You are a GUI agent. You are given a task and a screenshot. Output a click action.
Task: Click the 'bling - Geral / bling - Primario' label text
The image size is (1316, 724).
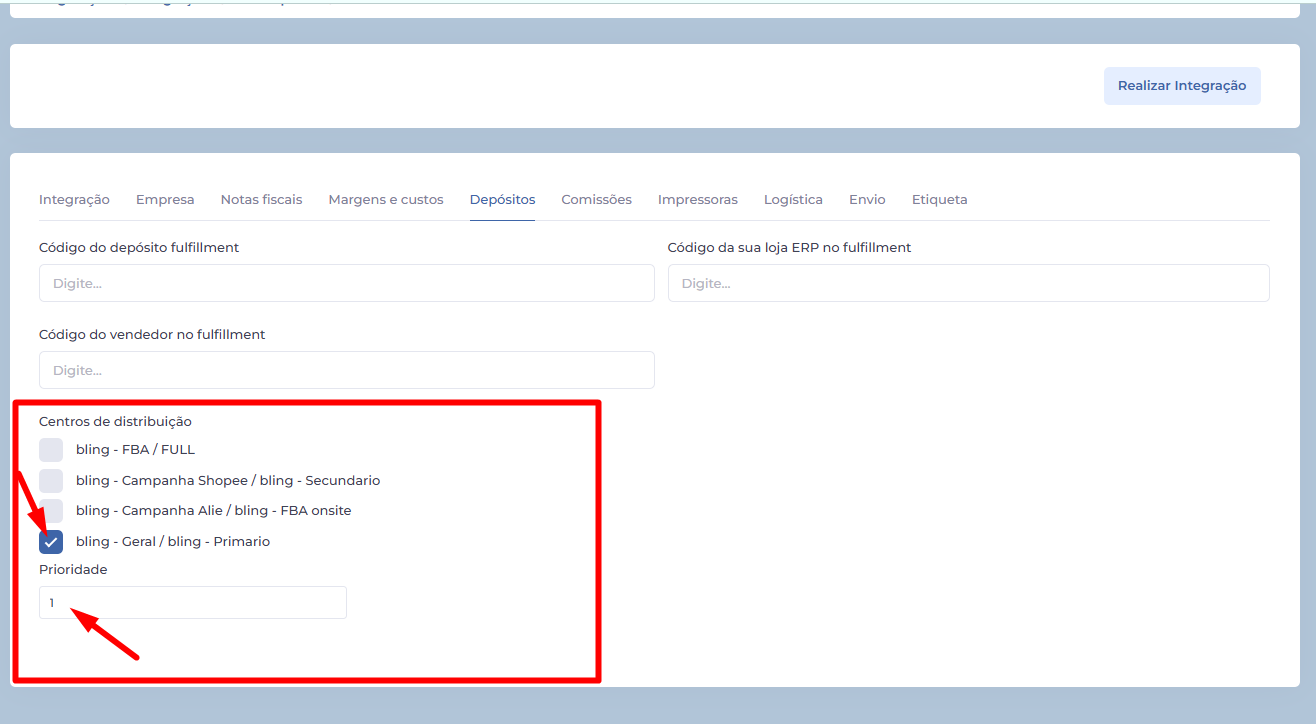173,542
